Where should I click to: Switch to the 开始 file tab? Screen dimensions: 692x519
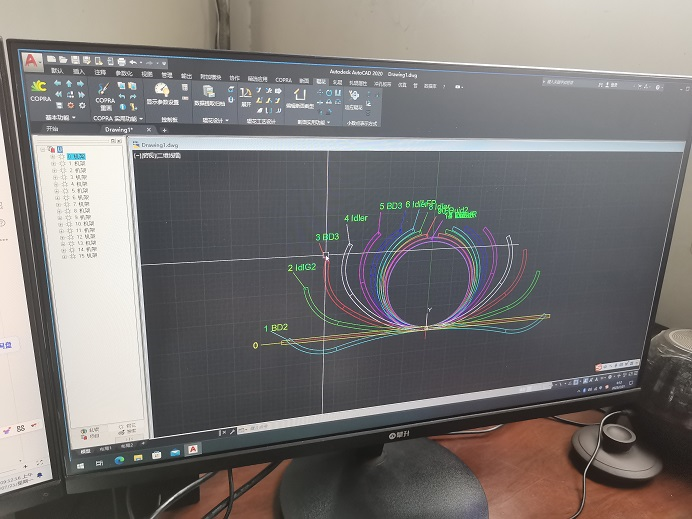click(x=53, y=129)
